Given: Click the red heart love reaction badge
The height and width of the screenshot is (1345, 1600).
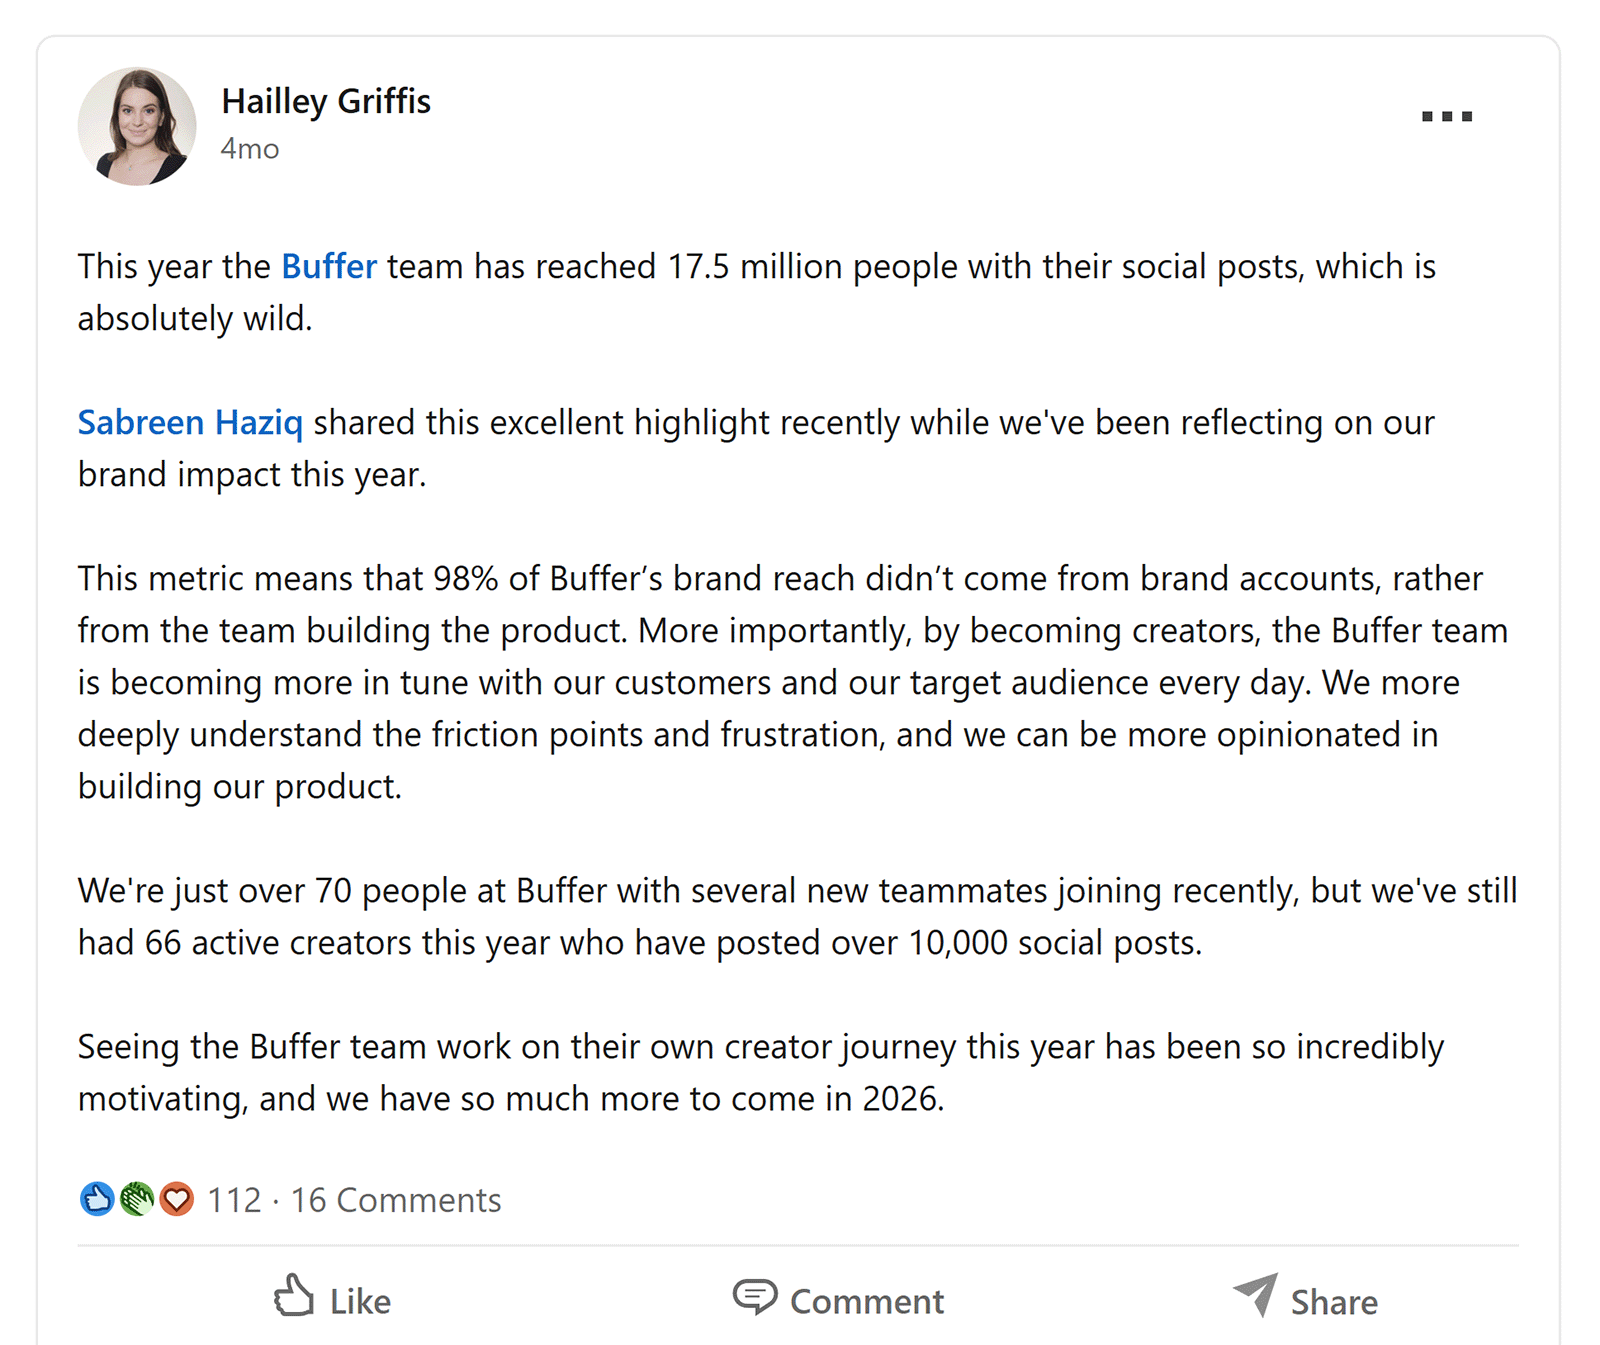Looking at the screenshot, I should click(x=177, y=1199).
